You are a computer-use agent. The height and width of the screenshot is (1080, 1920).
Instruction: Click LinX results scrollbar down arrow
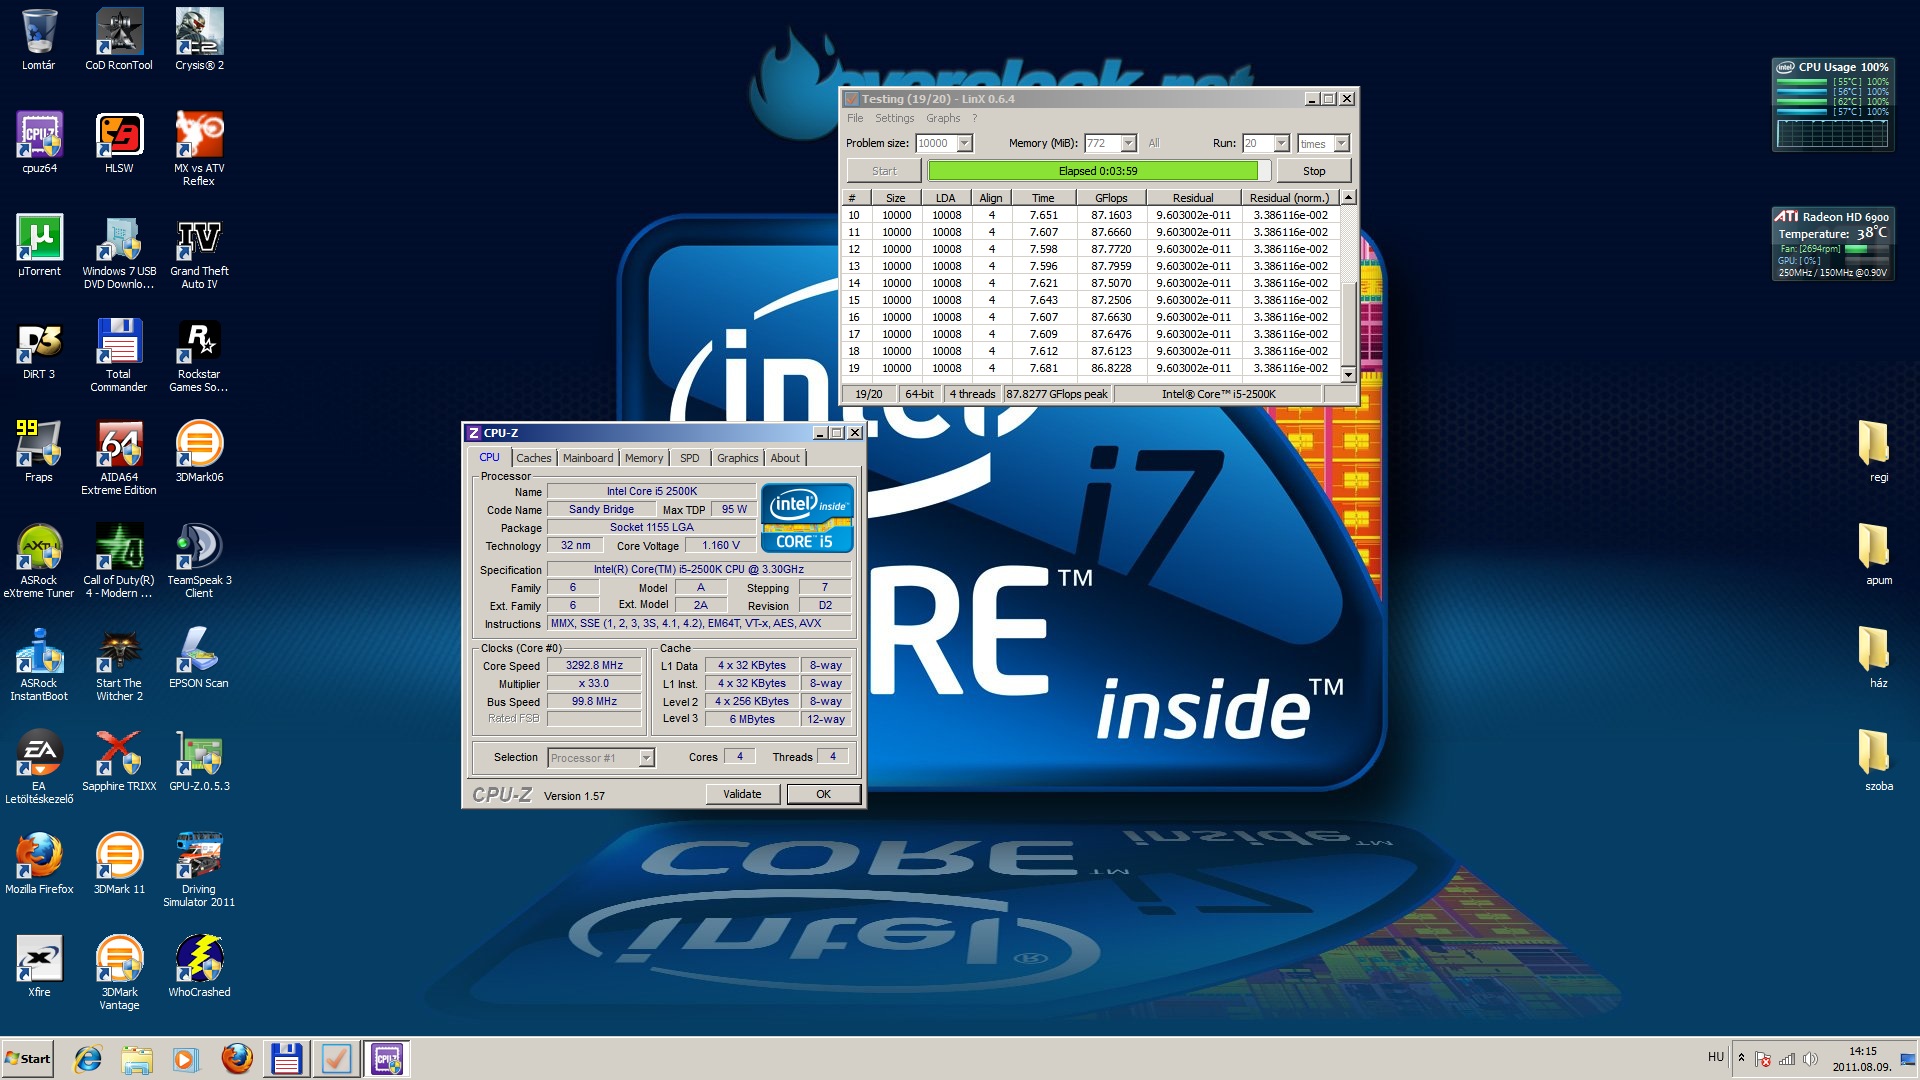coord(1348,375)
